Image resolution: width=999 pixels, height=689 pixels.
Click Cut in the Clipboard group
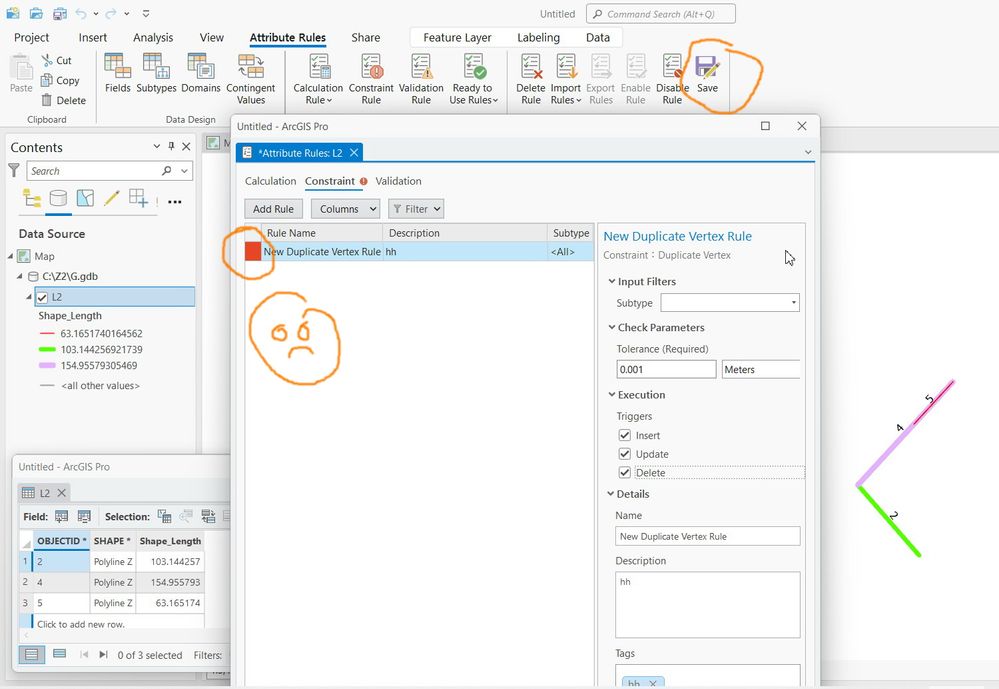point(57,60)
